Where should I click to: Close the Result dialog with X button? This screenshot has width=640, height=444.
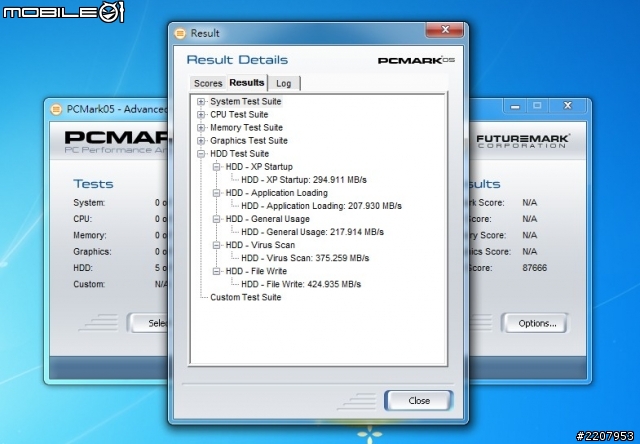click(x=445, y=30)
